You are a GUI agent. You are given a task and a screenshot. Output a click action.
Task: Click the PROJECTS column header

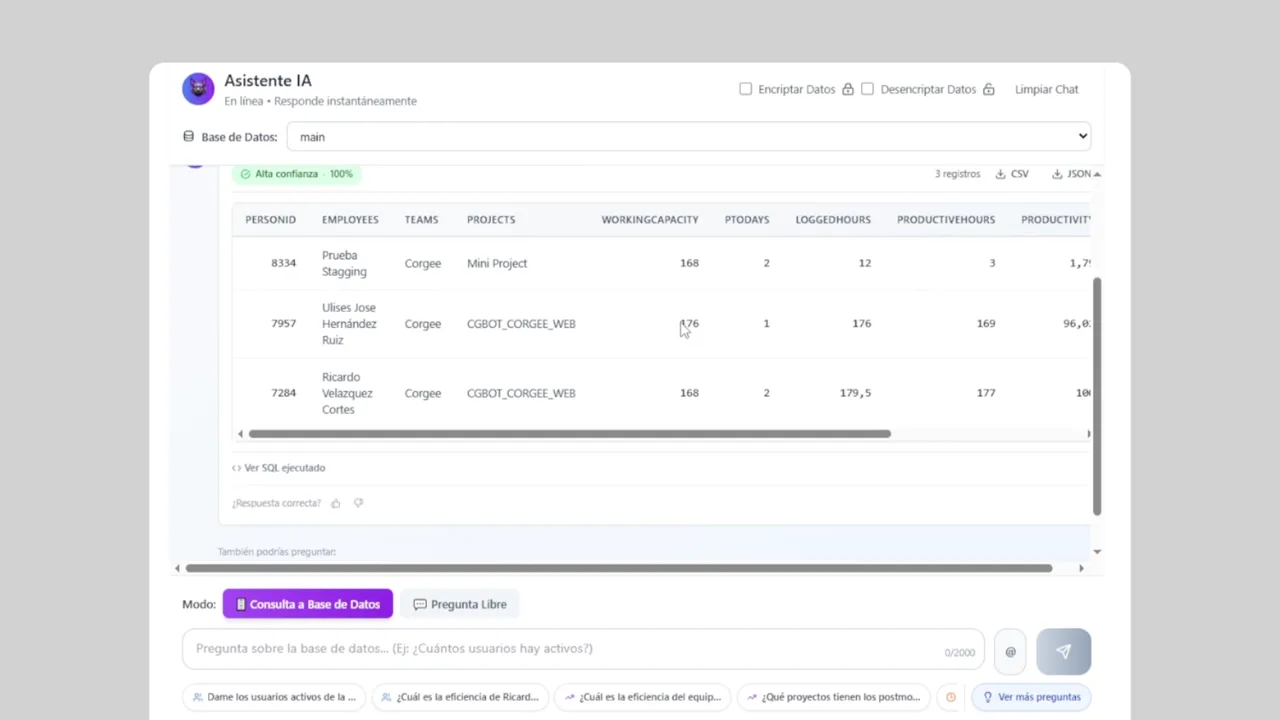point(491,220)
